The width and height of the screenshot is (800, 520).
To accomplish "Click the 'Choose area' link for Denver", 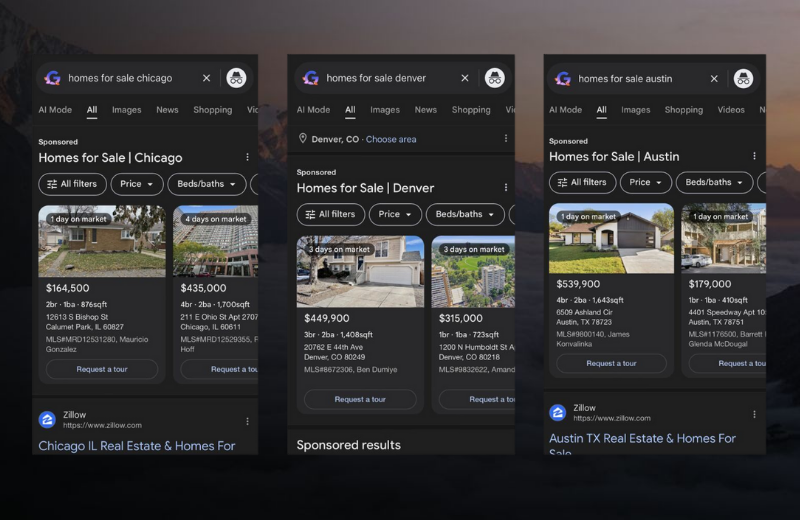I will tap(391, 139).
